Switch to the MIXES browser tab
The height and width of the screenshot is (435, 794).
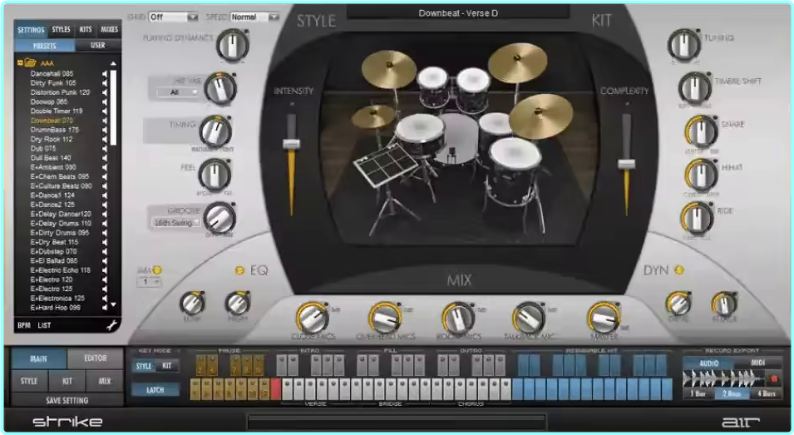pos(109,30)
